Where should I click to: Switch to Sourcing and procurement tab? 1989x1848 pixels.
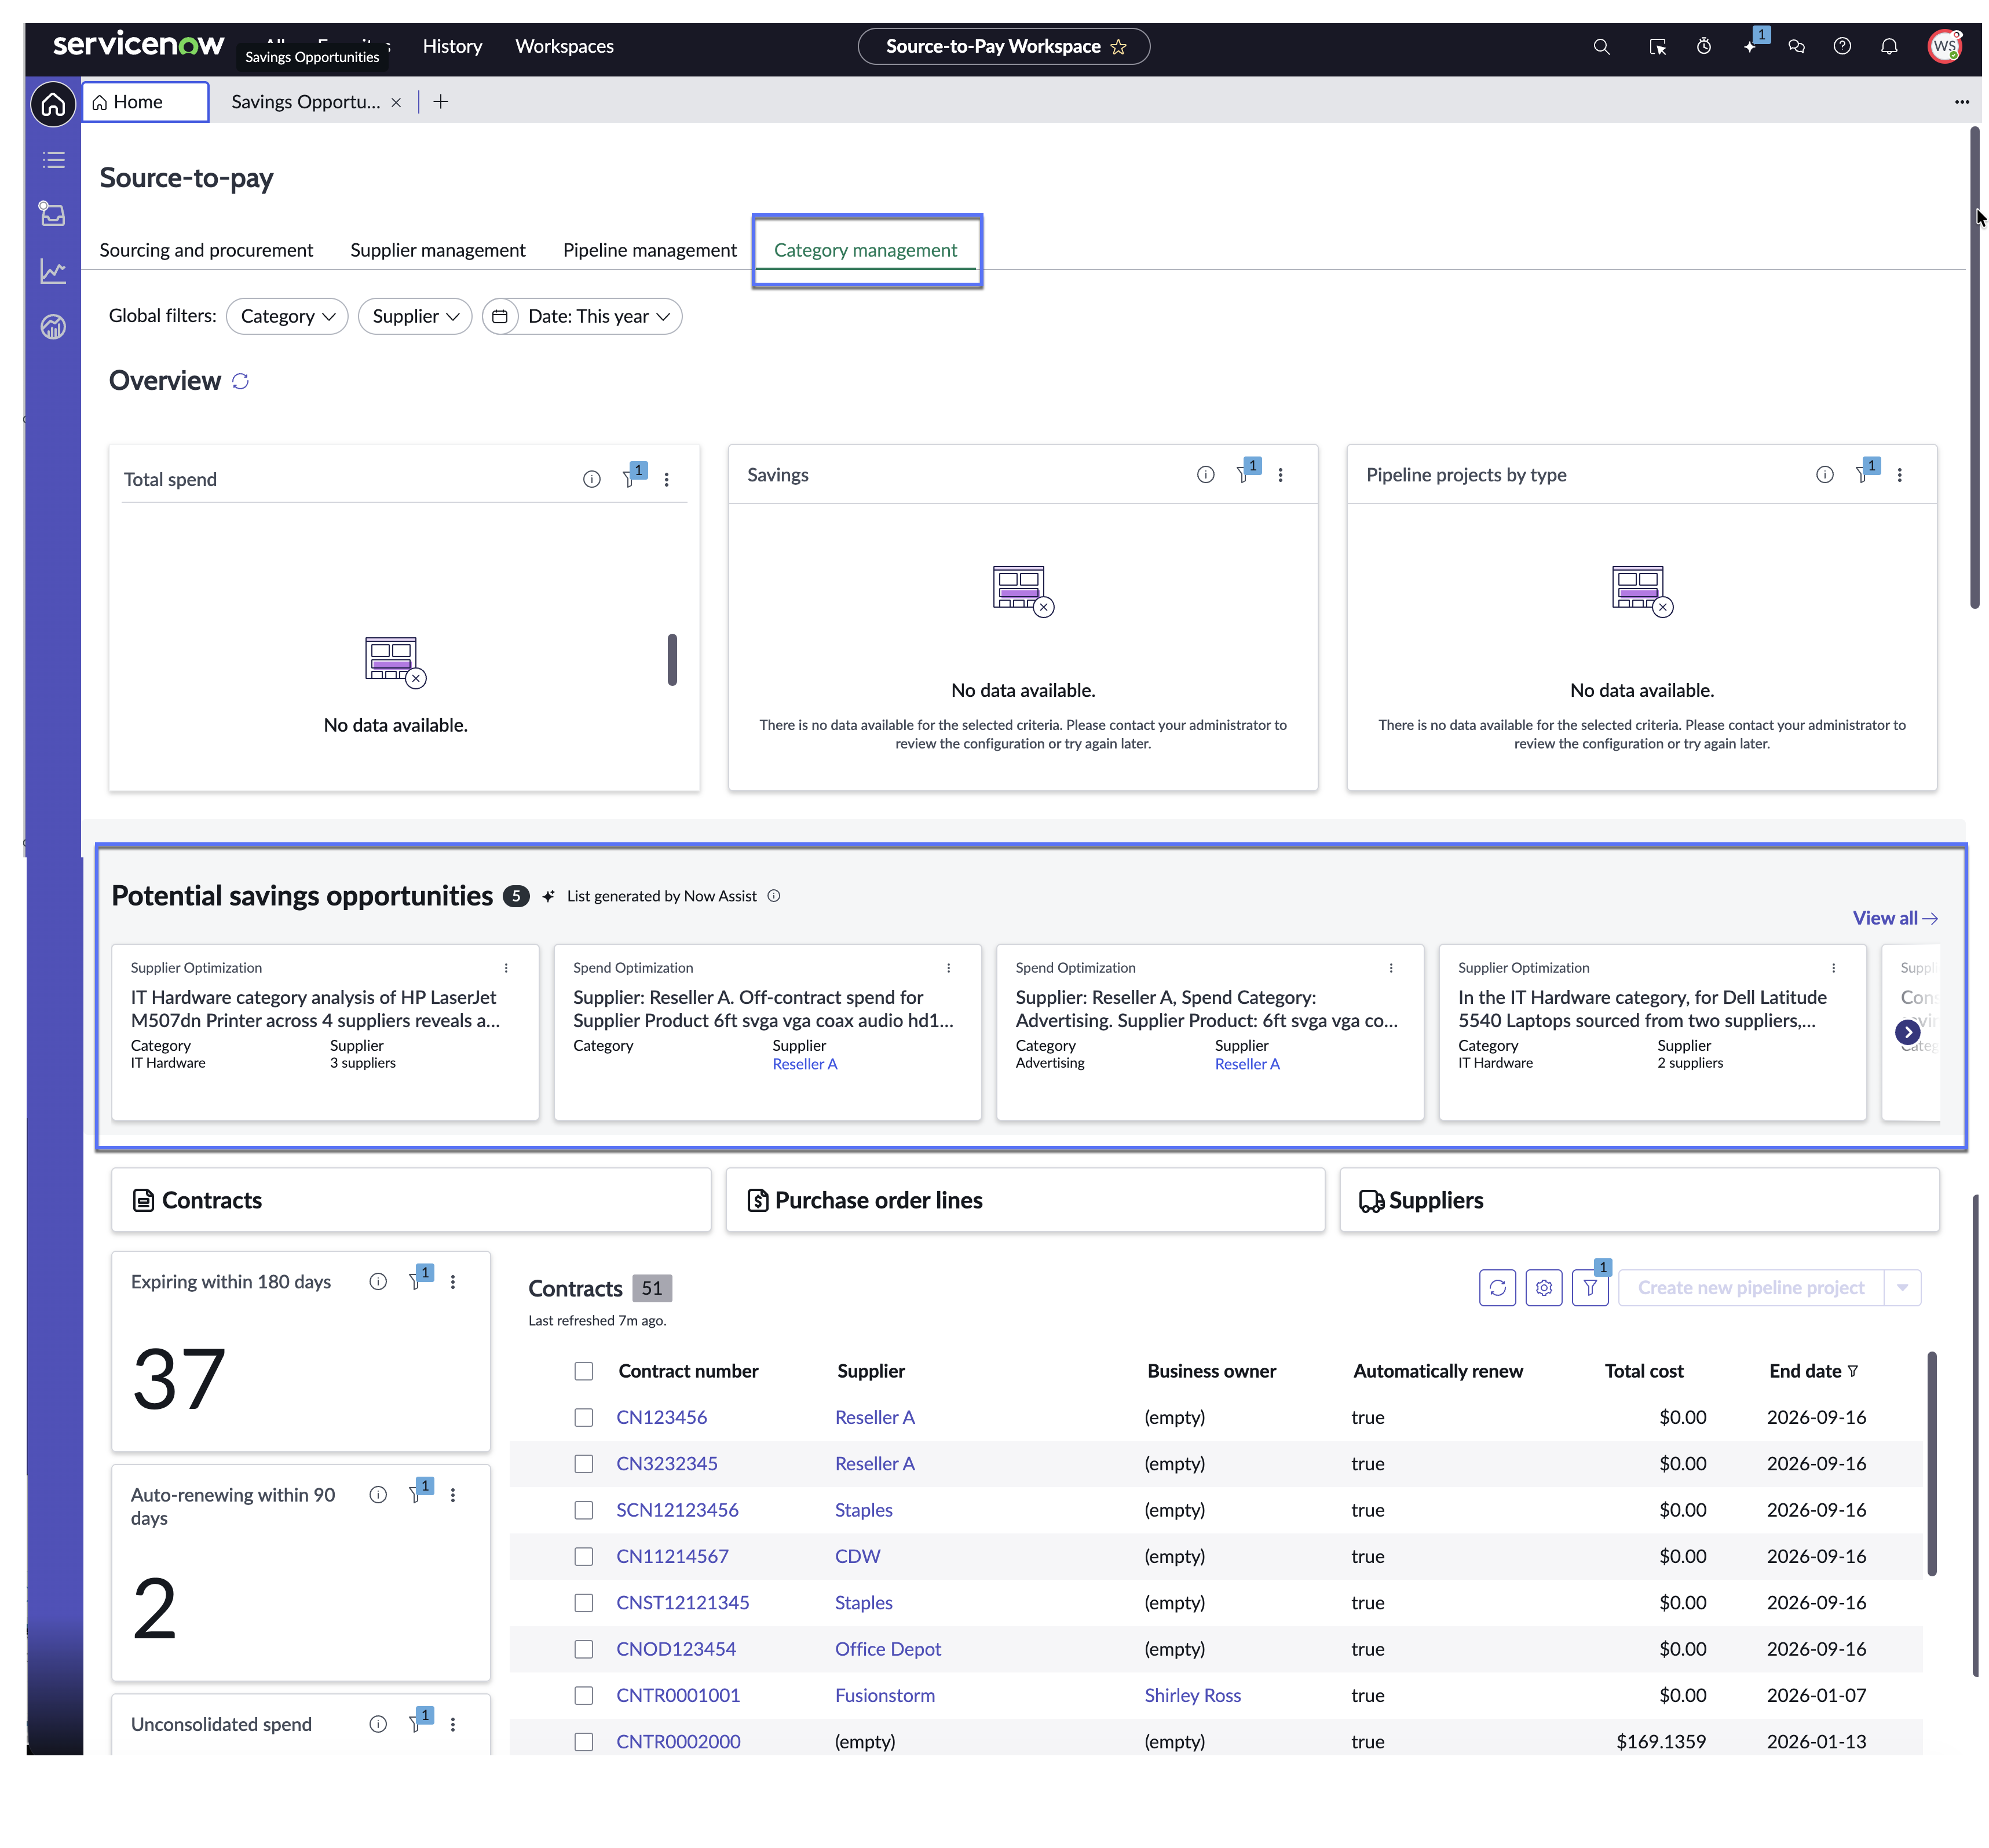(206, 250)
